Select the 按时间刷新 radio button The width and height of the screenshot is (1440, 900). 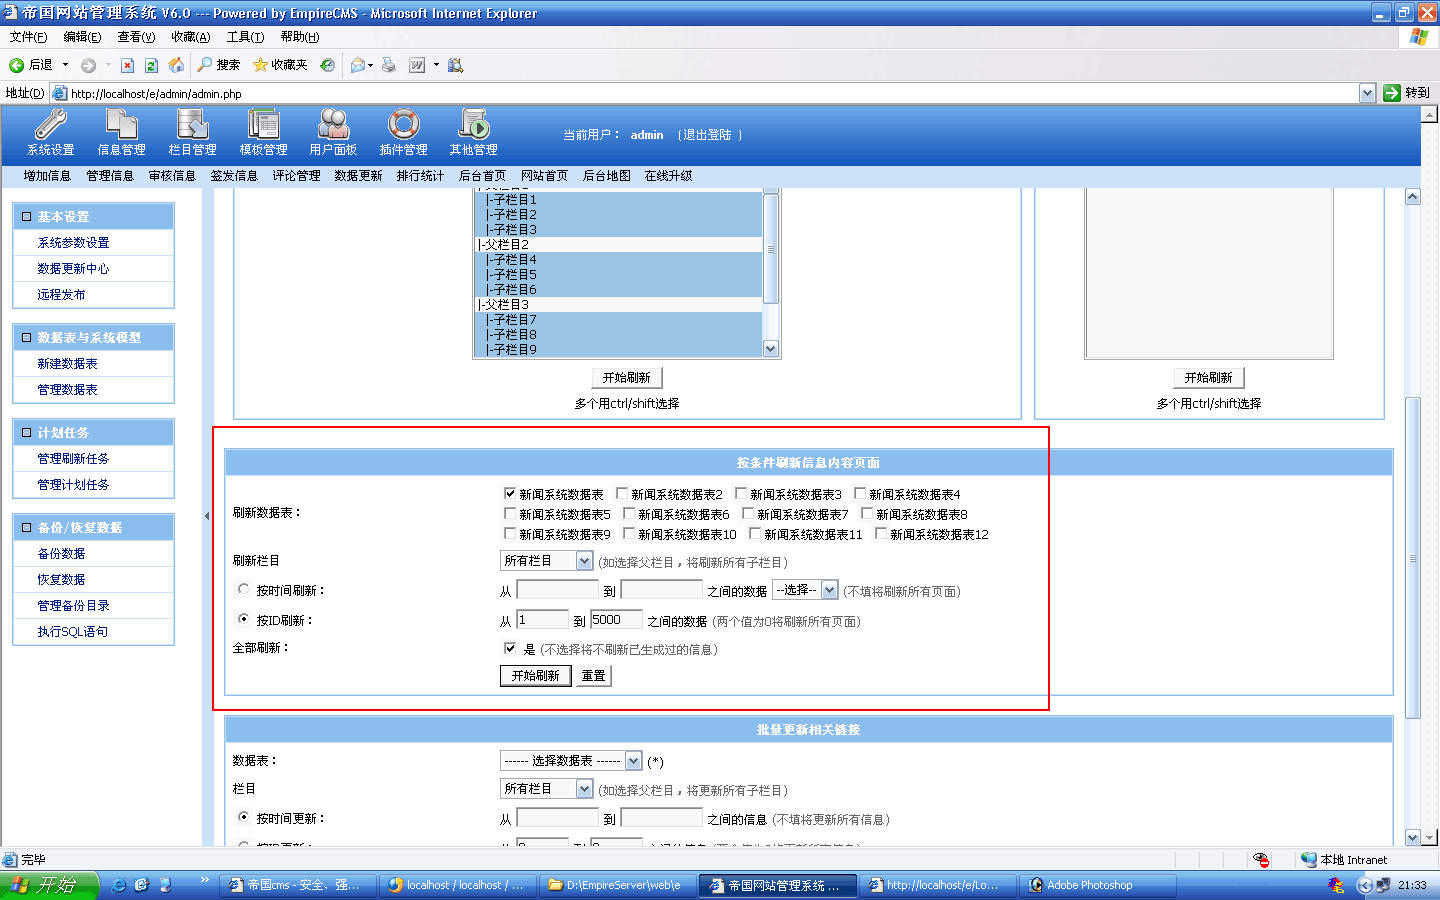click(x=243, y=590)
